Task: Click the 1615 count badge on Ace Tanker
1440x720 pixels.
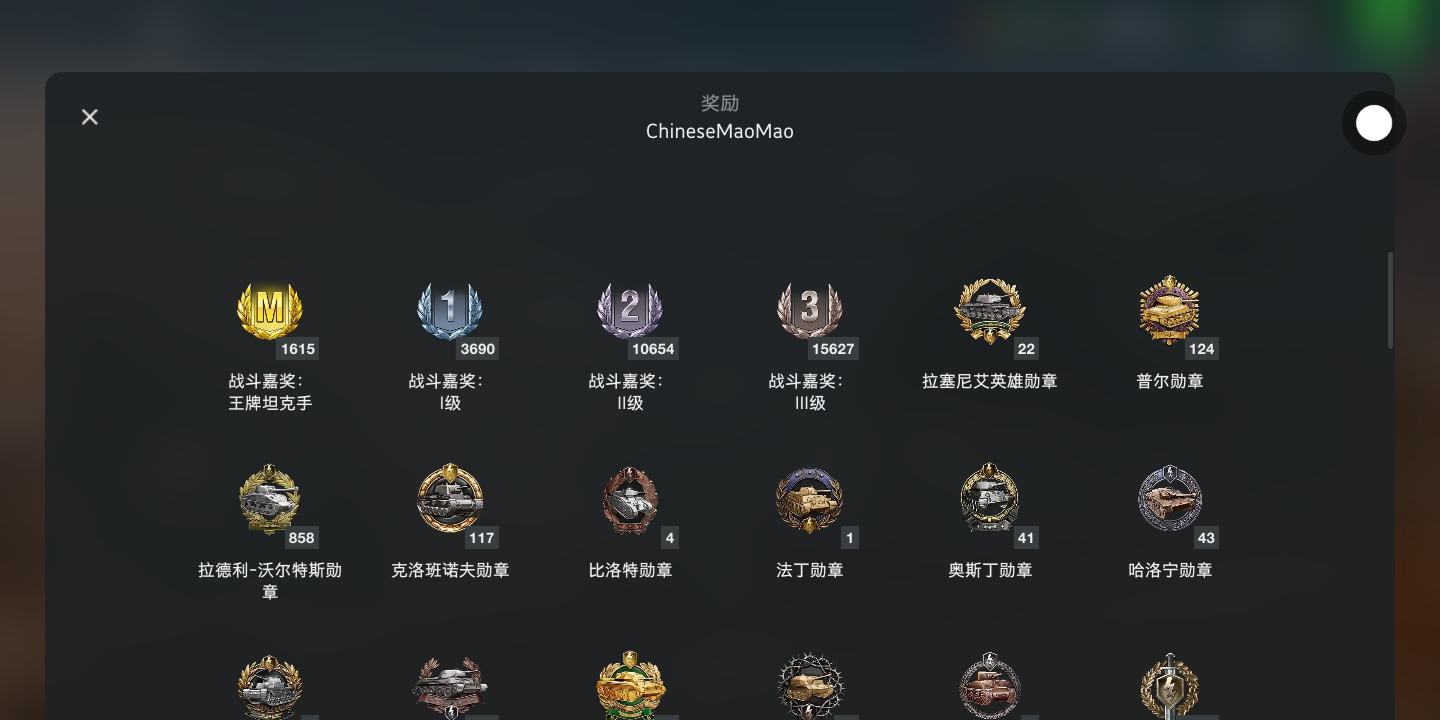Action: click(298, 349)
